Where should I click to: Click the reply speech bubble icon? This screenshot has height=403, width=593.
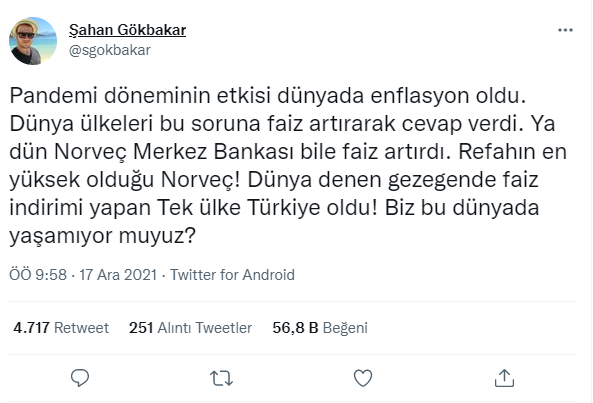(x=80, y=378)
